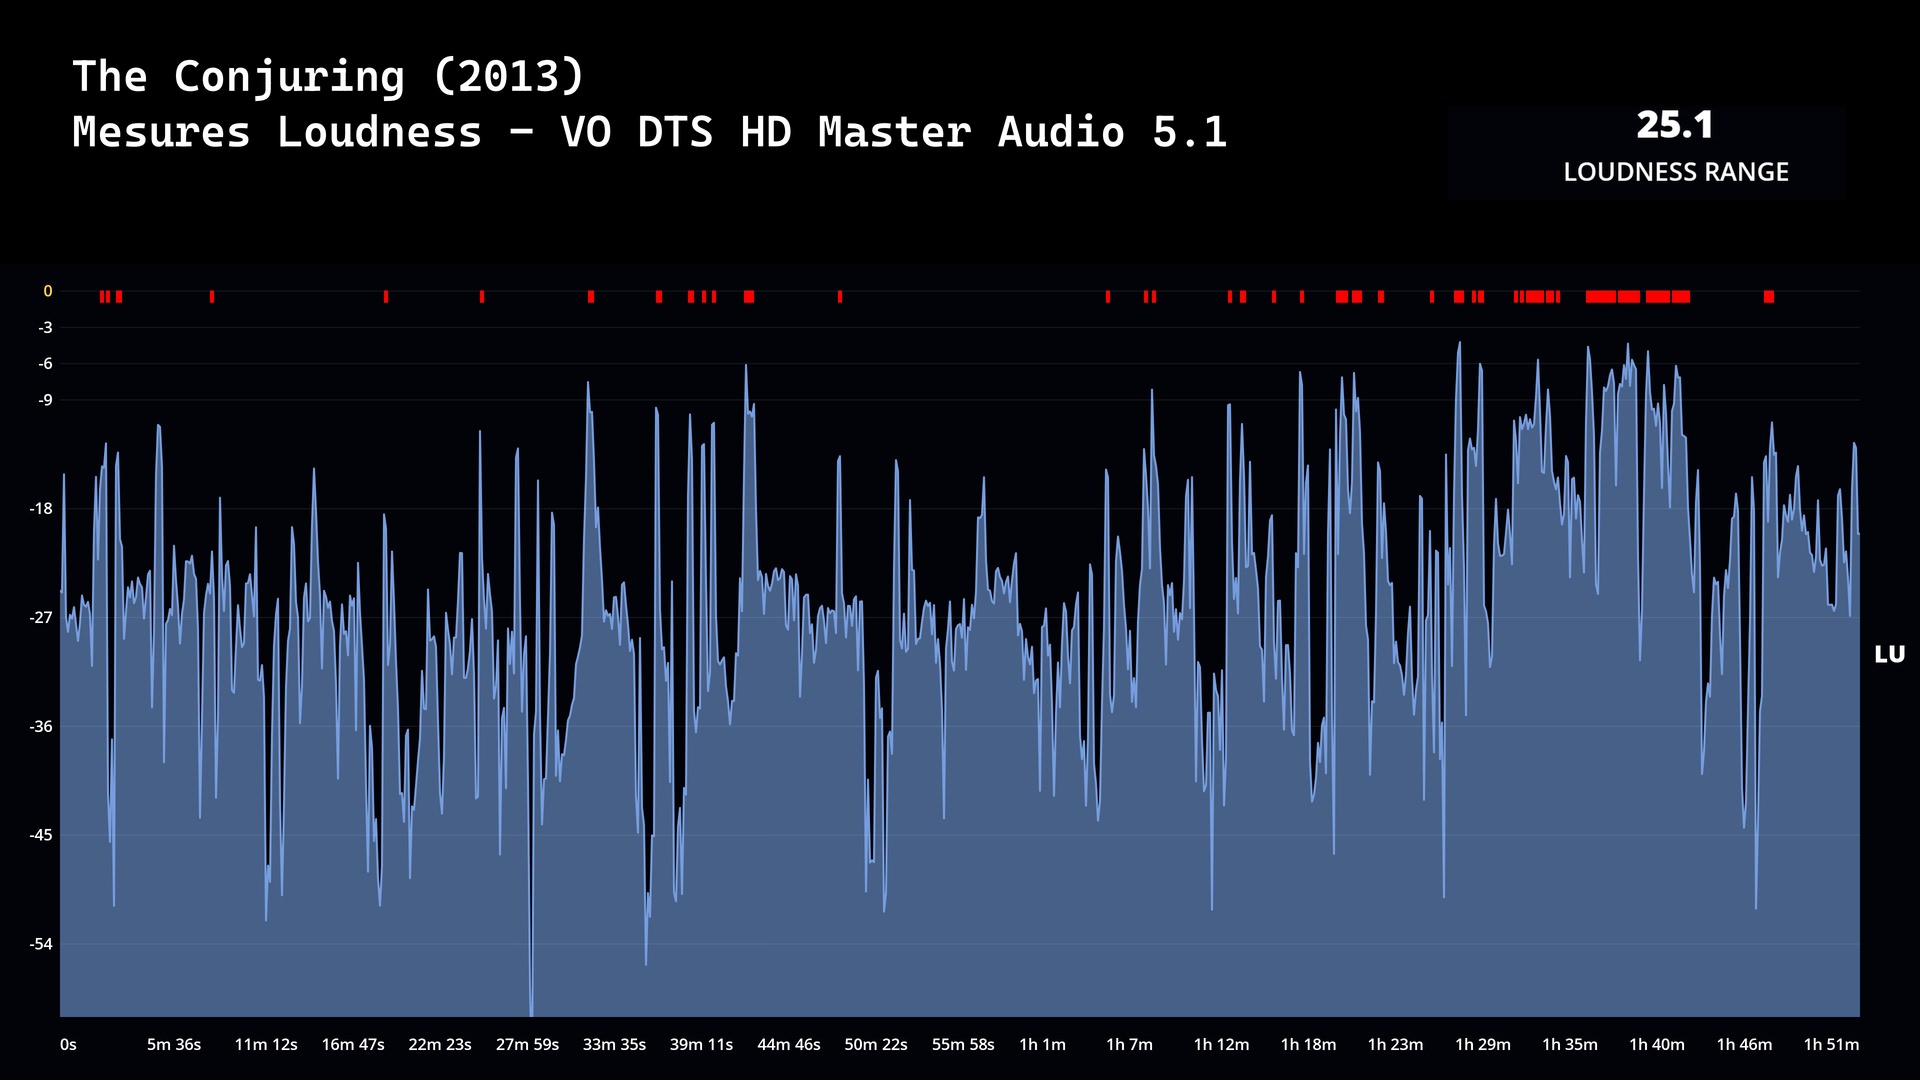Click the y-axis label -18

tap(41, 508)
